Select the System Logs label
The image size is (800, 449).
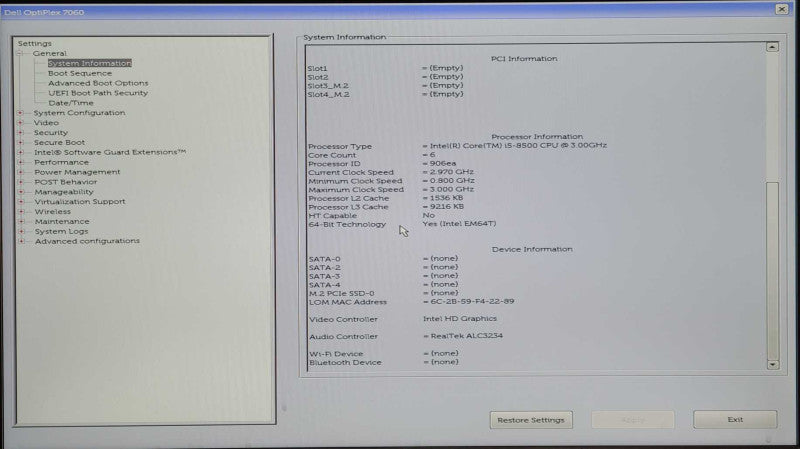tap(61, 231)
